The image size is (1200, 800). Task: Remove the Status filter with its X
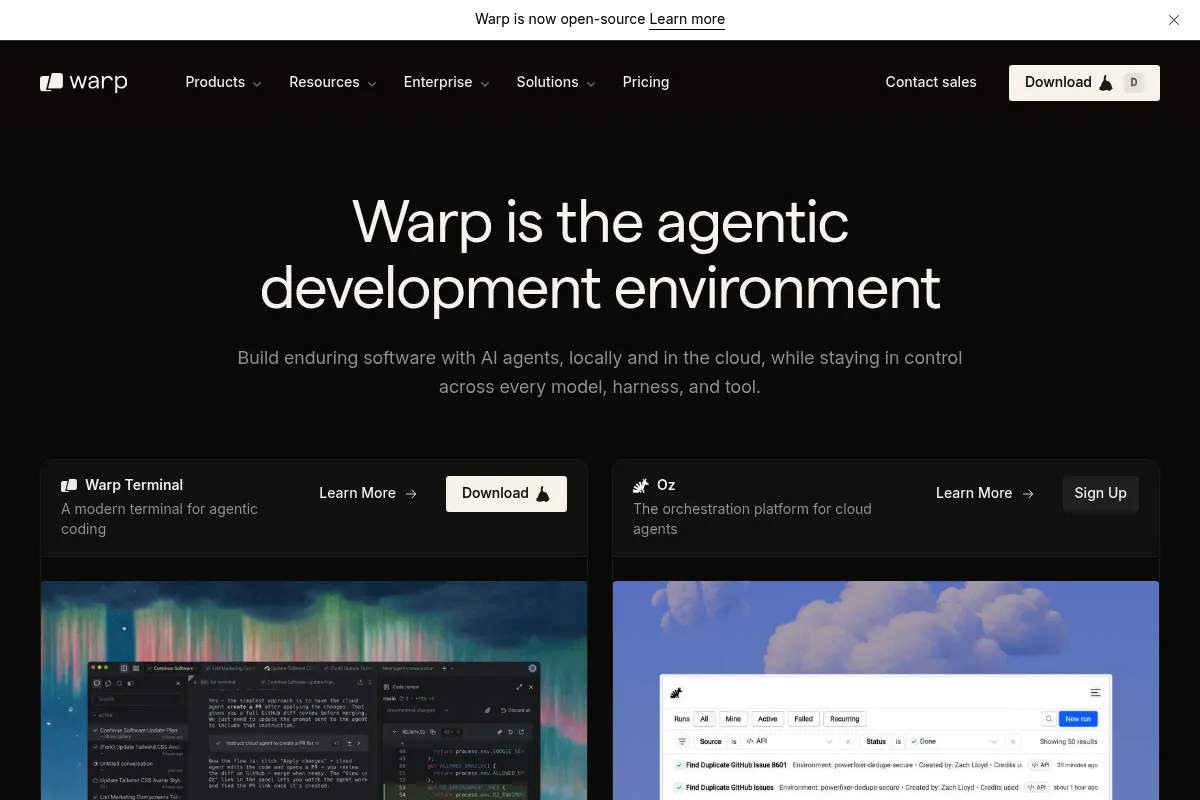click(1013, 742)
